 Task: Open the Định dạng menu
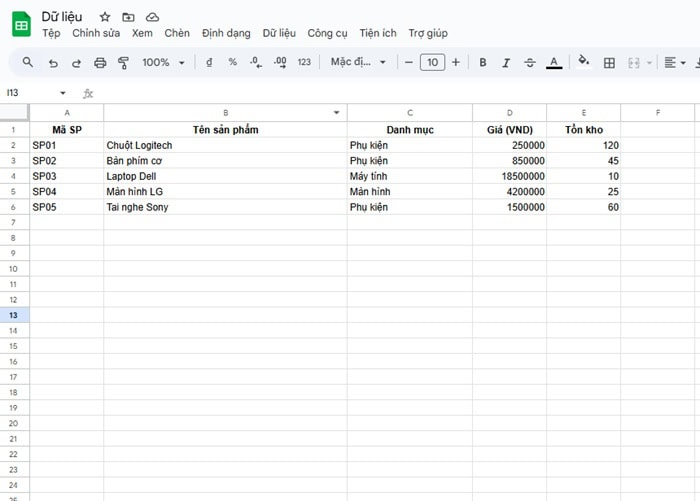coord(226,33)
